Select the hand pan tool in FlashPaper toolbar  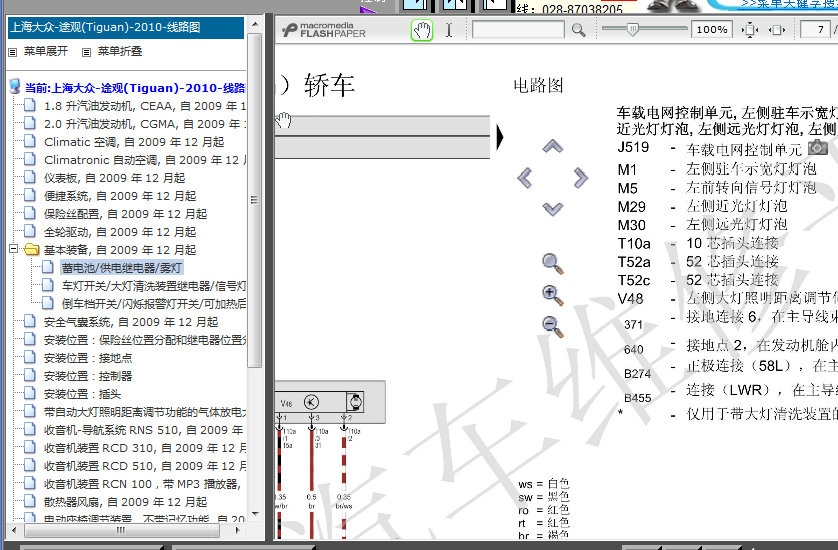coord(422,30)
